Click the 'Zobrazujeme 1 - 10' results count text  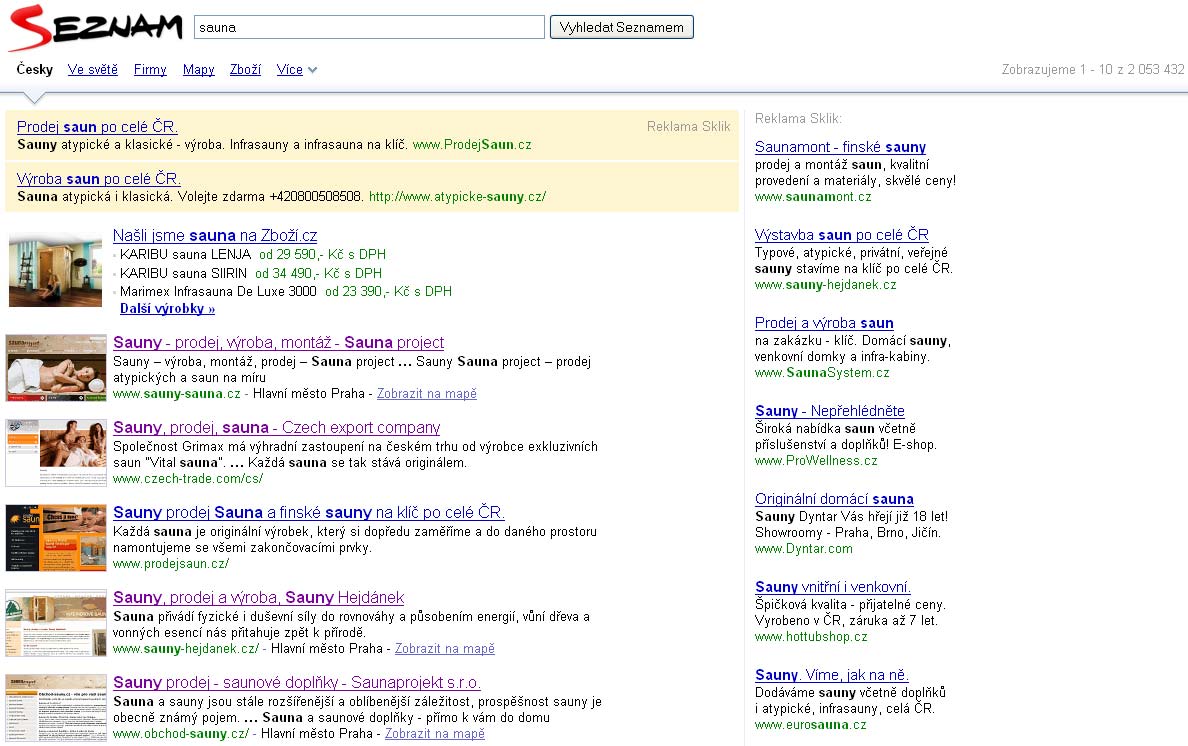[1093, 70]
